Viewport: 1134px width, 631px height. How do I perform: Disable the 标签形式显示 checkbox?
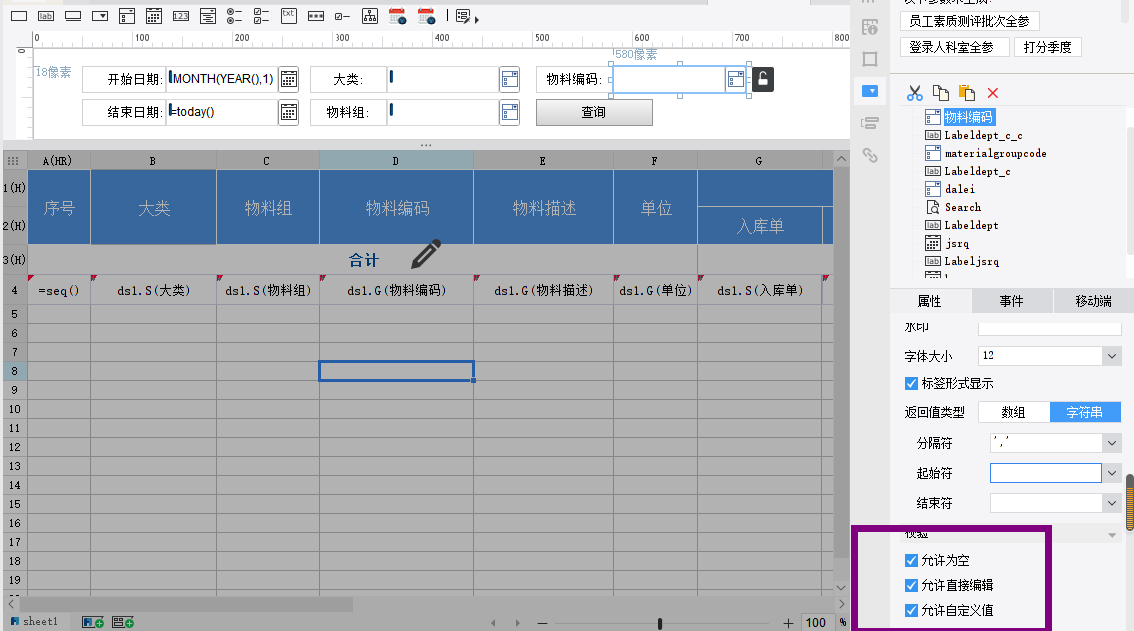[x=911, y=384]
